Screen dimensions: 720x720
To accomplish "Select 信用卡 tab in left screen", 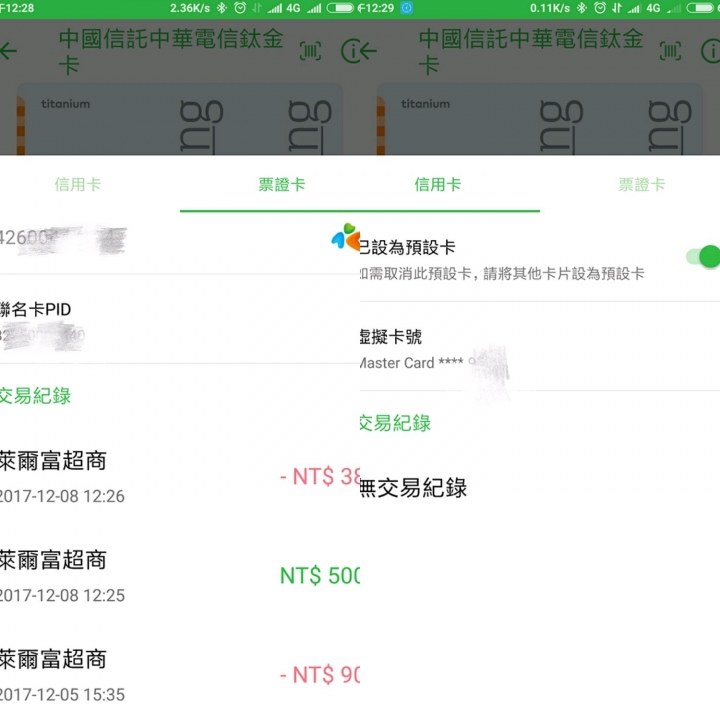I will coord(78,185).
